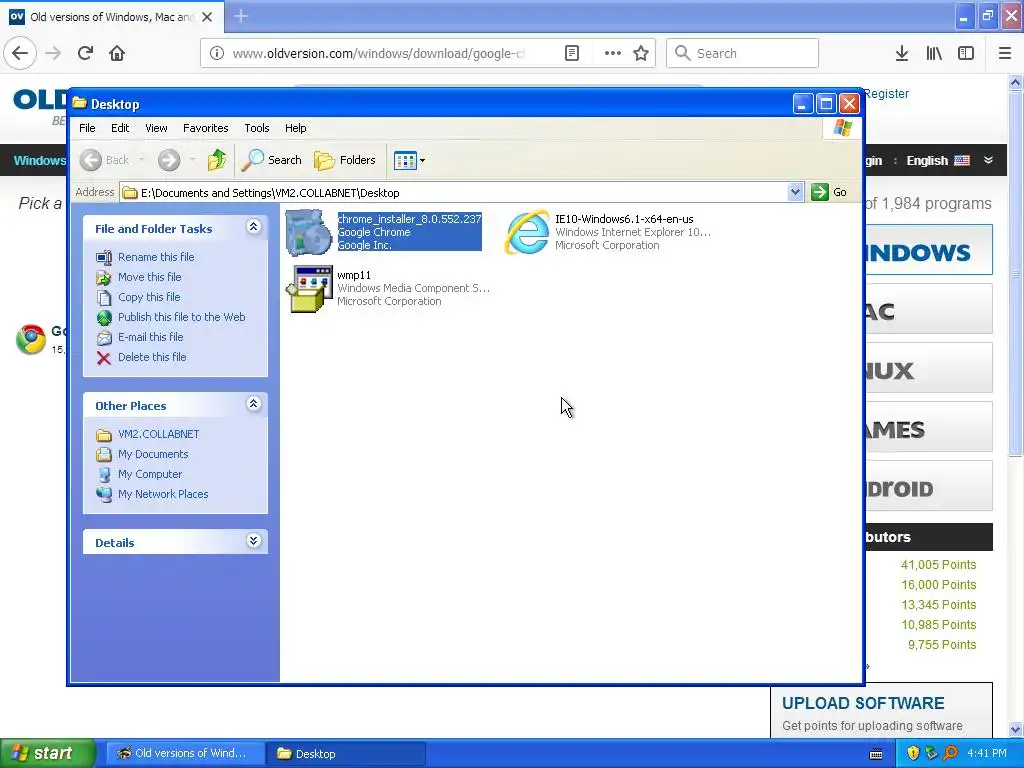Select the chrome_installer_8.0.552.237 file icon
Image resolution: width=1024 pixels, height=768 pixels.
pyautogui.click(x=308, y=232)
